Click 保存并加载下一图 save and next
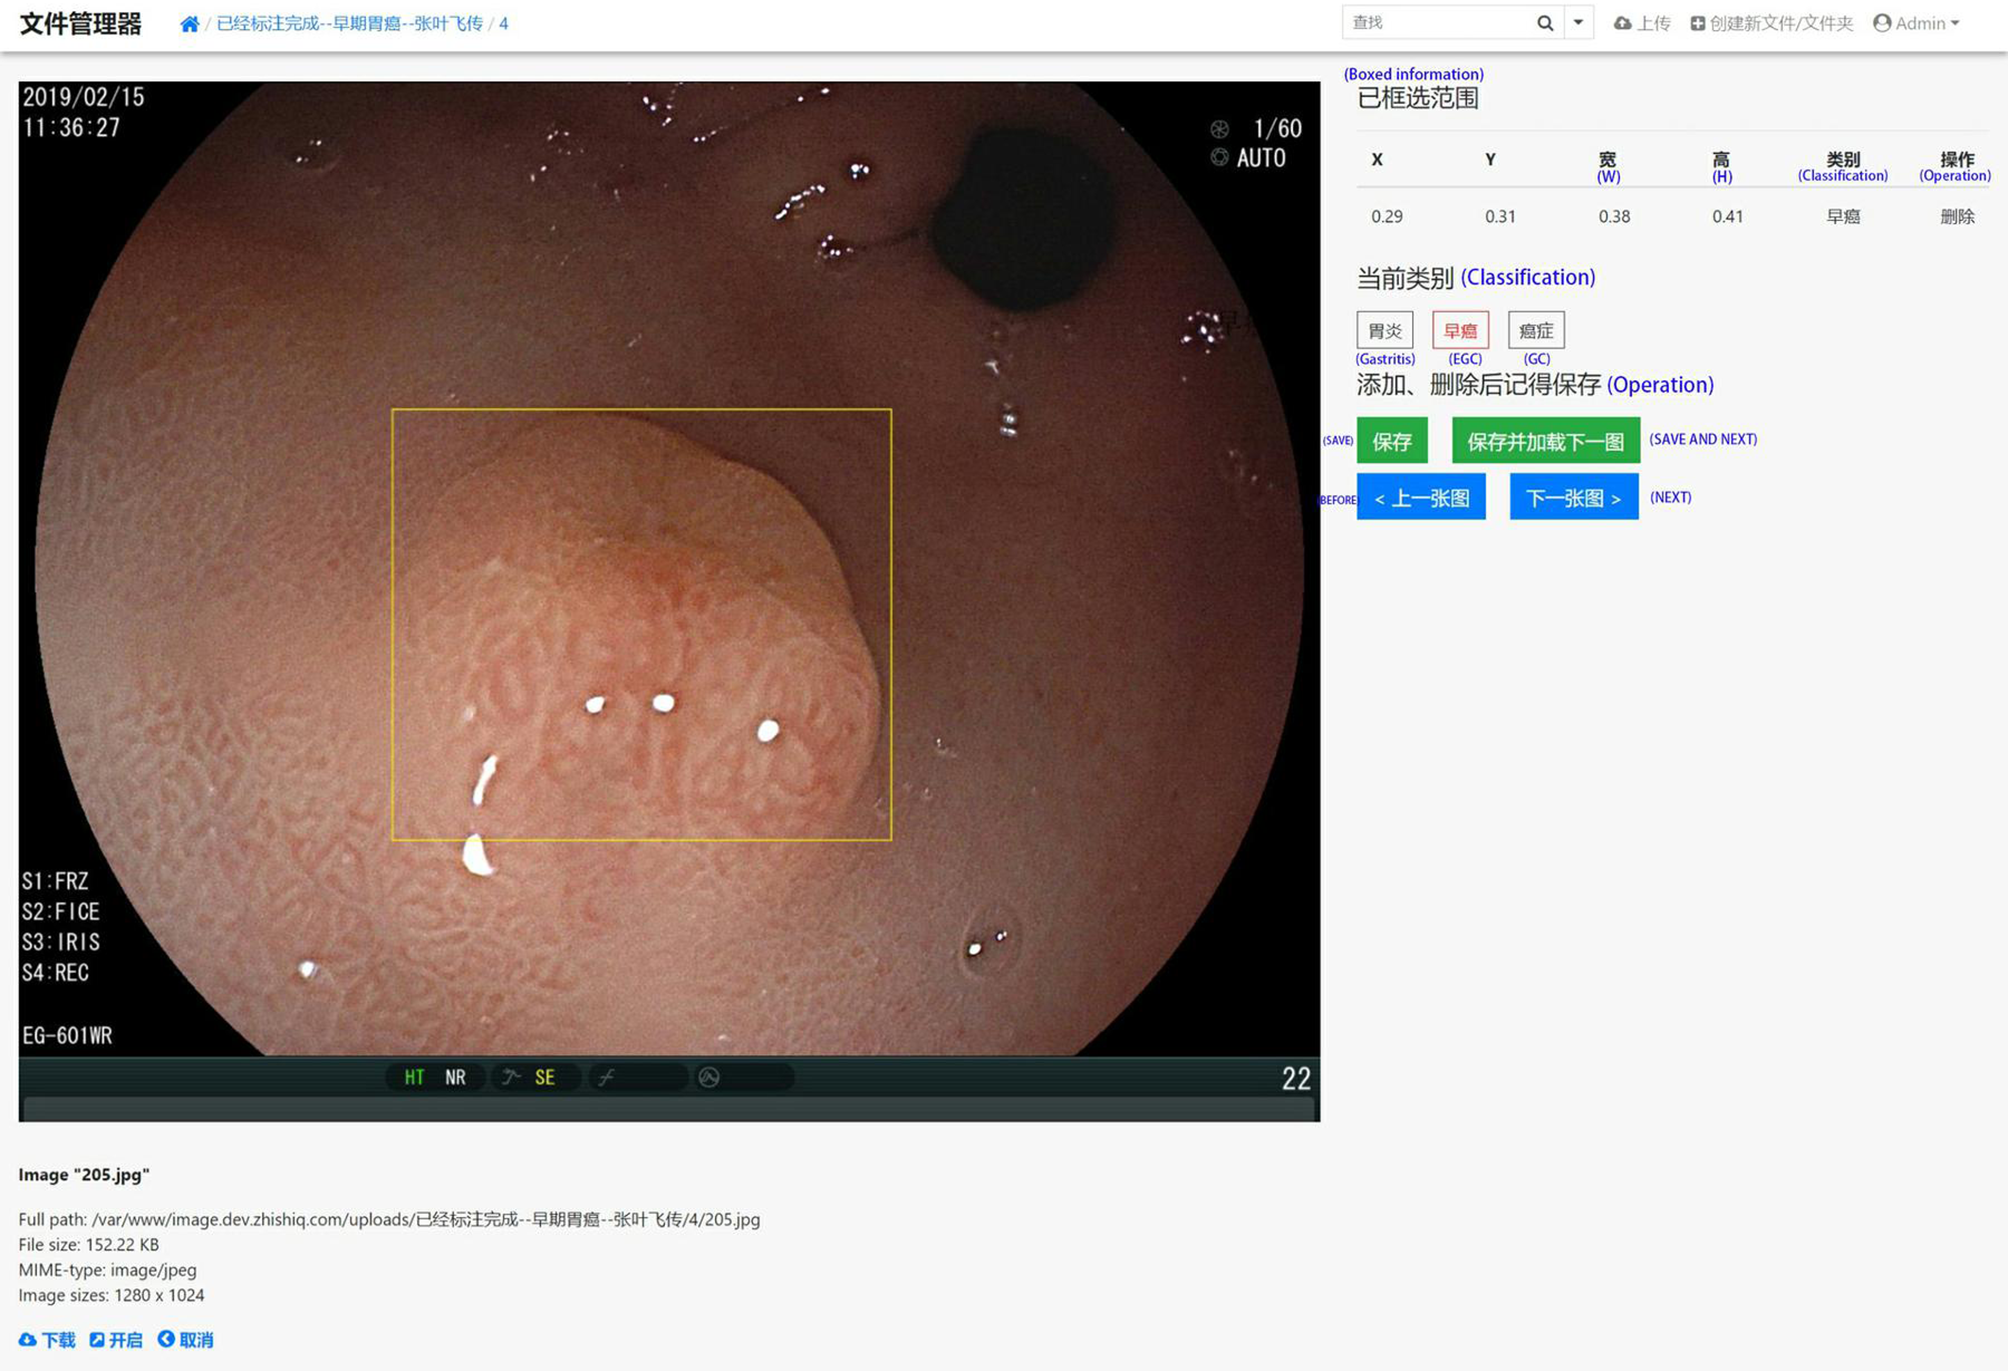This screenshot has height=1371, width=2008. (1545, 441)
